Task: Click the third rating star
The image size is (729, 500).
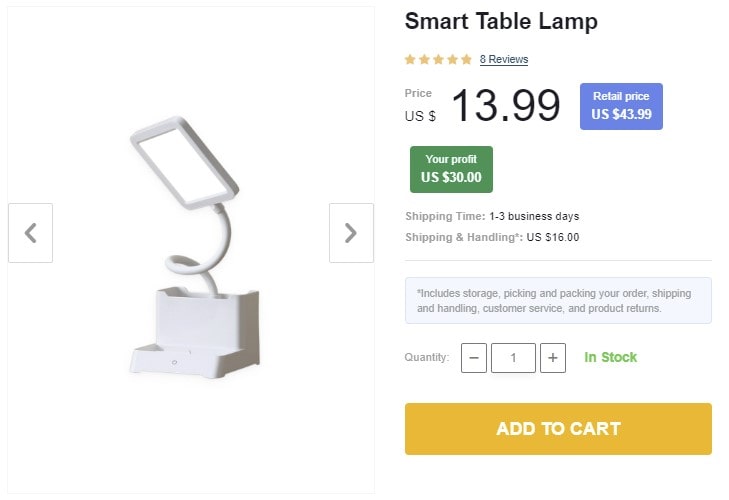Action: tap(438, 59)
